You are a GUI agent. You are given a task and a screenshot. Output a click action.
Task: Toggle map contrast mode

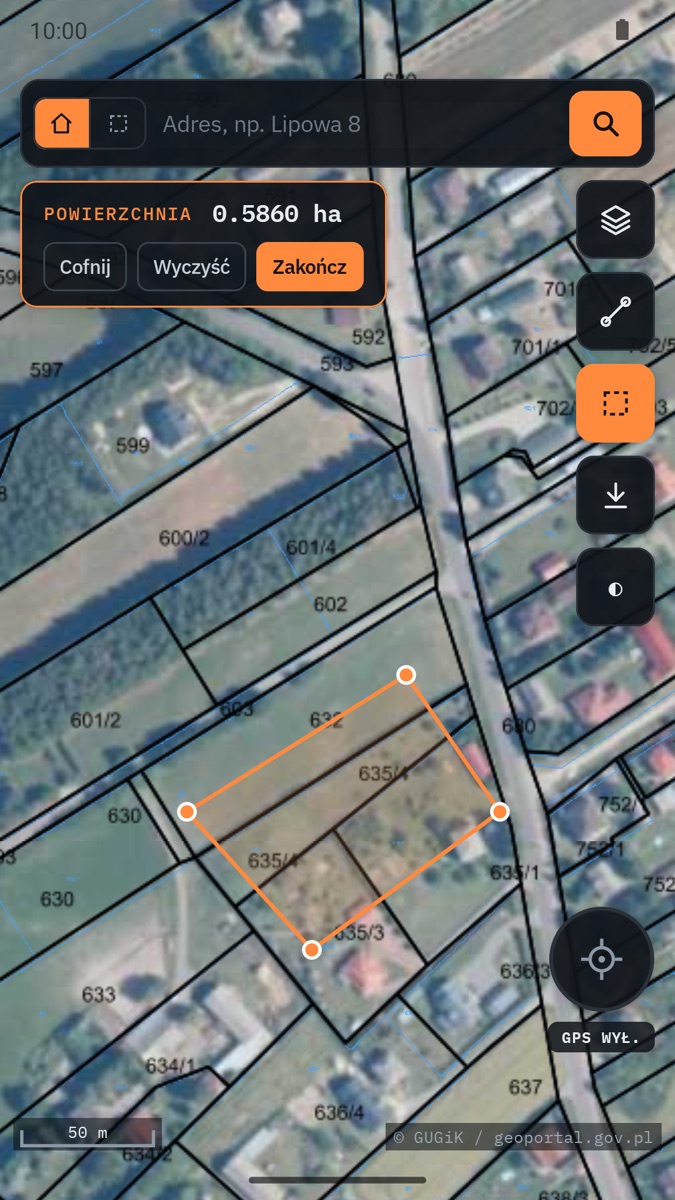[615, 587]
